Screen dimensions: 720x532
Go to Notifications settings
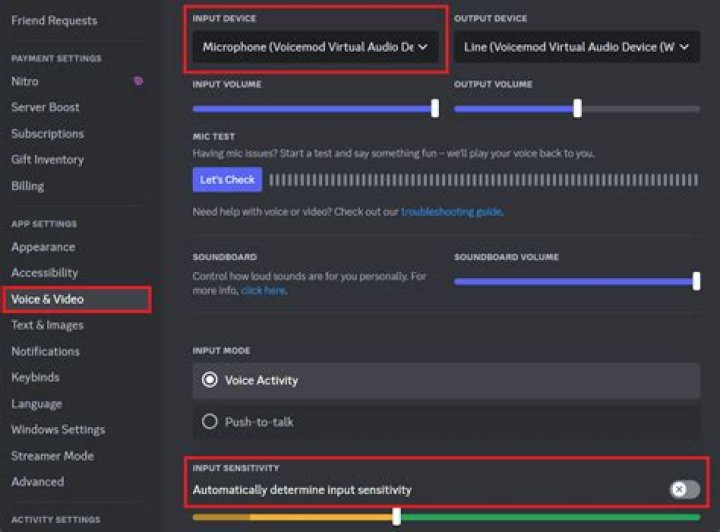(45, 351)
